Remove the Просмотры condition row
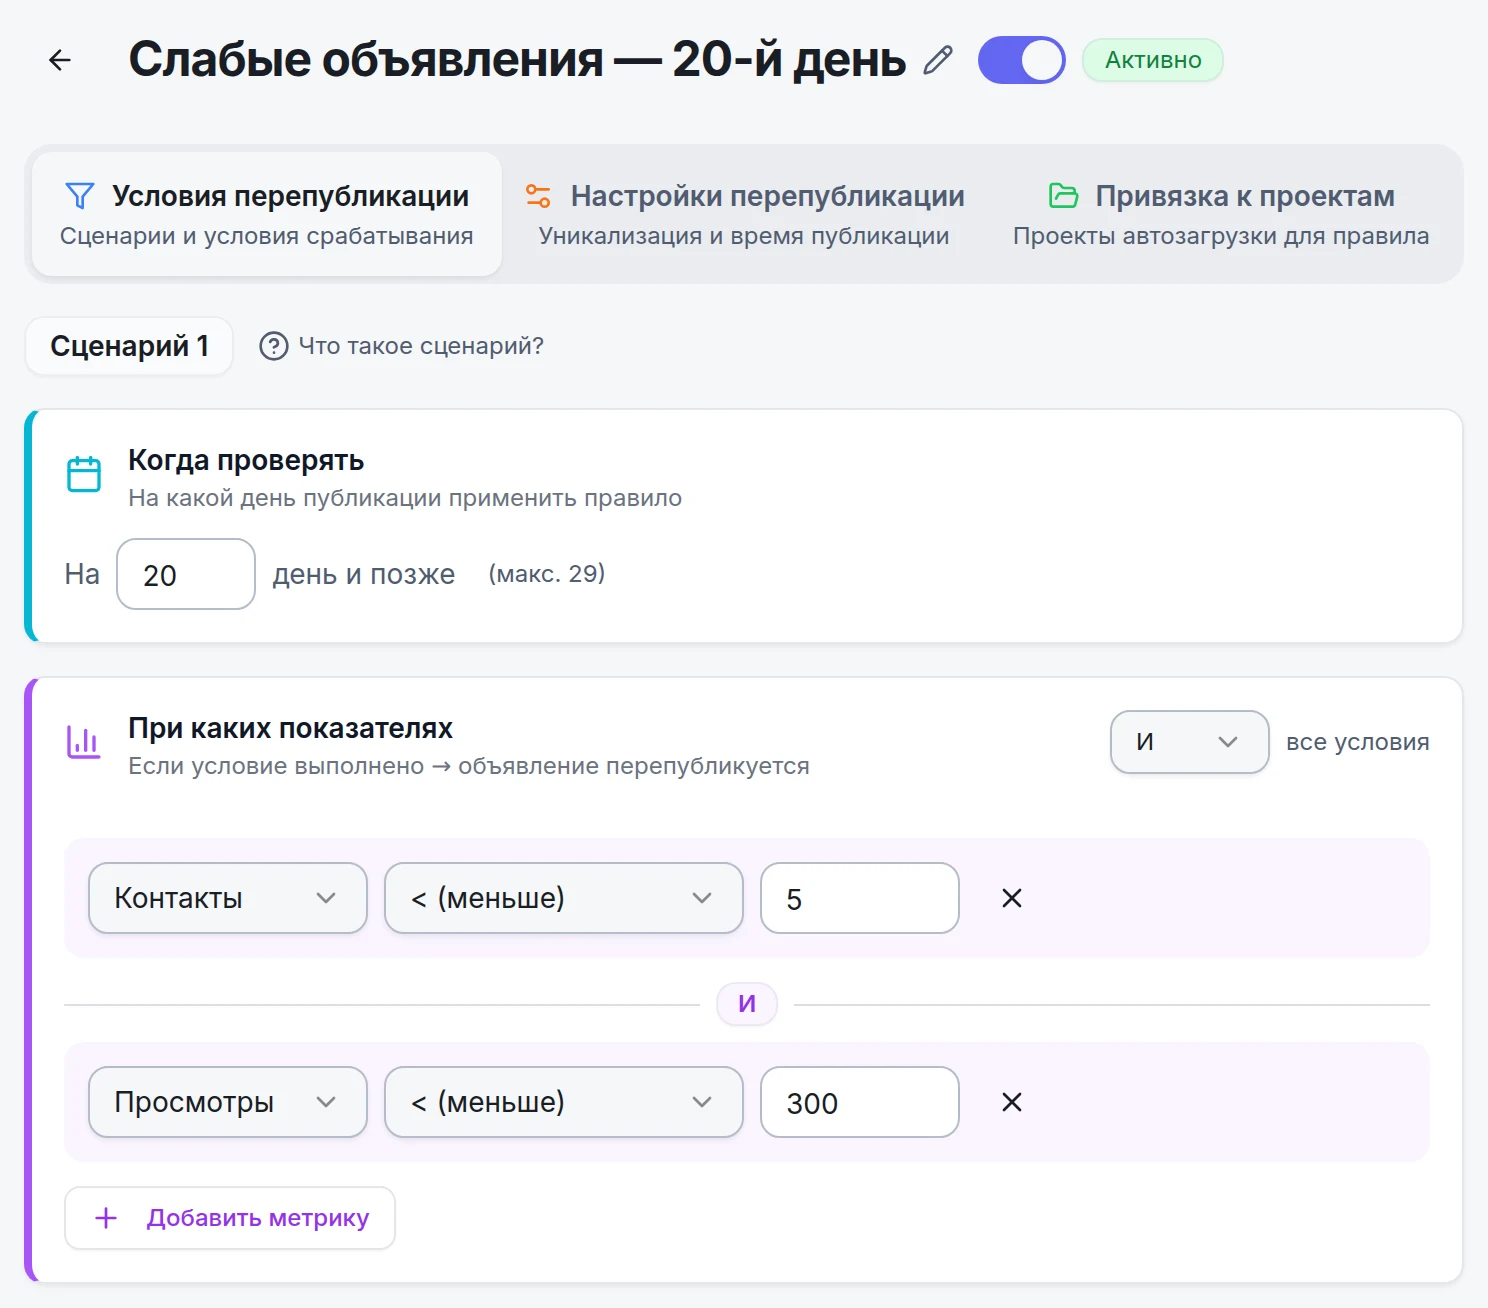Screen dimensions: 1488x1308 tap(1012, 1102)
